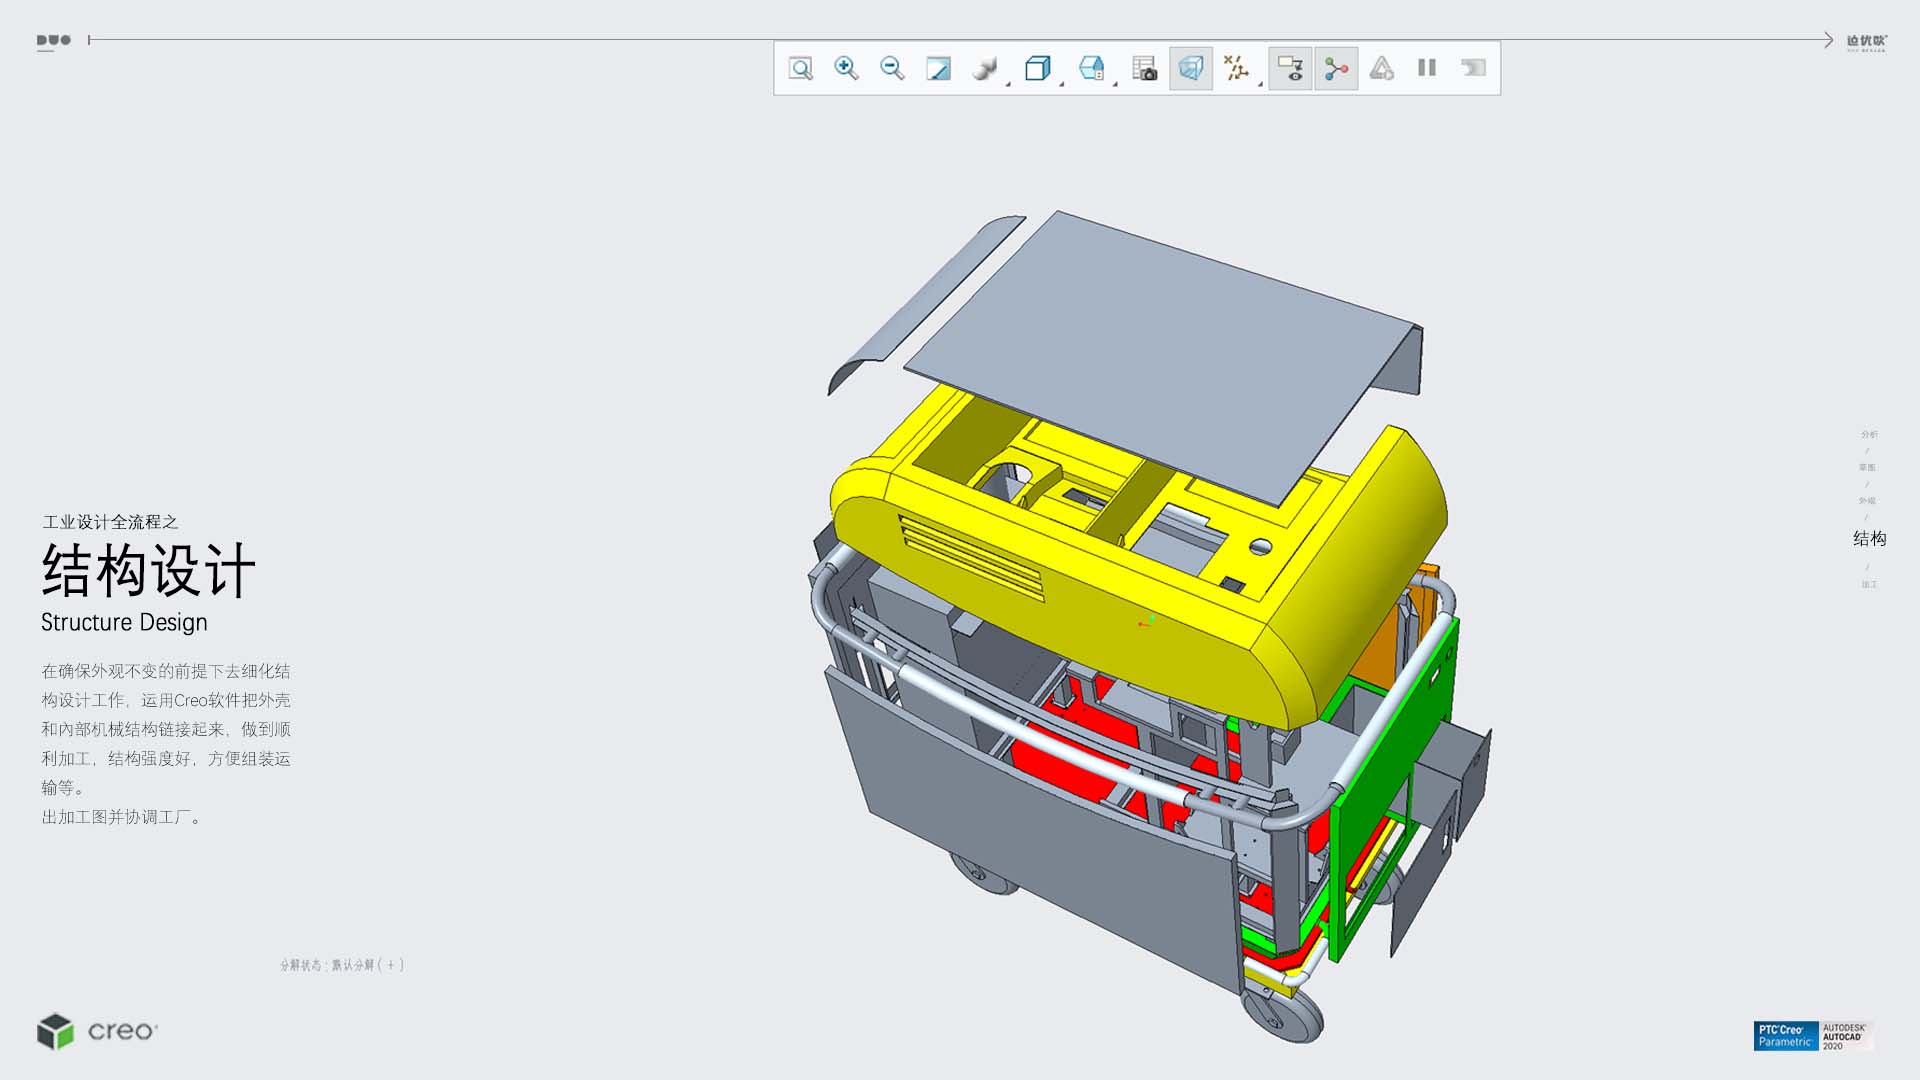Screen dimensions: 1920x1080
Task: Click the Refit (zoom to fit) icon
Action: pos(800,68)
